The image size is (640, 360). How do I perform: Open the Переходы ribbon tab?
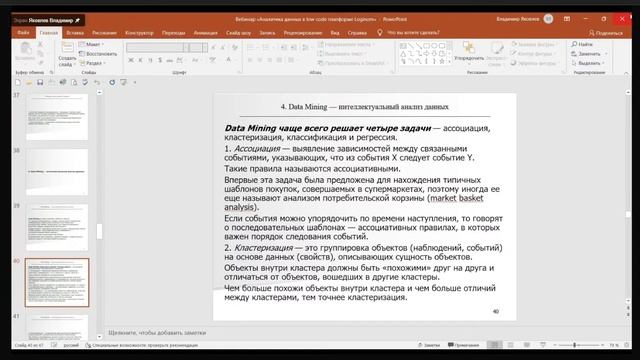tap(173, 33)
